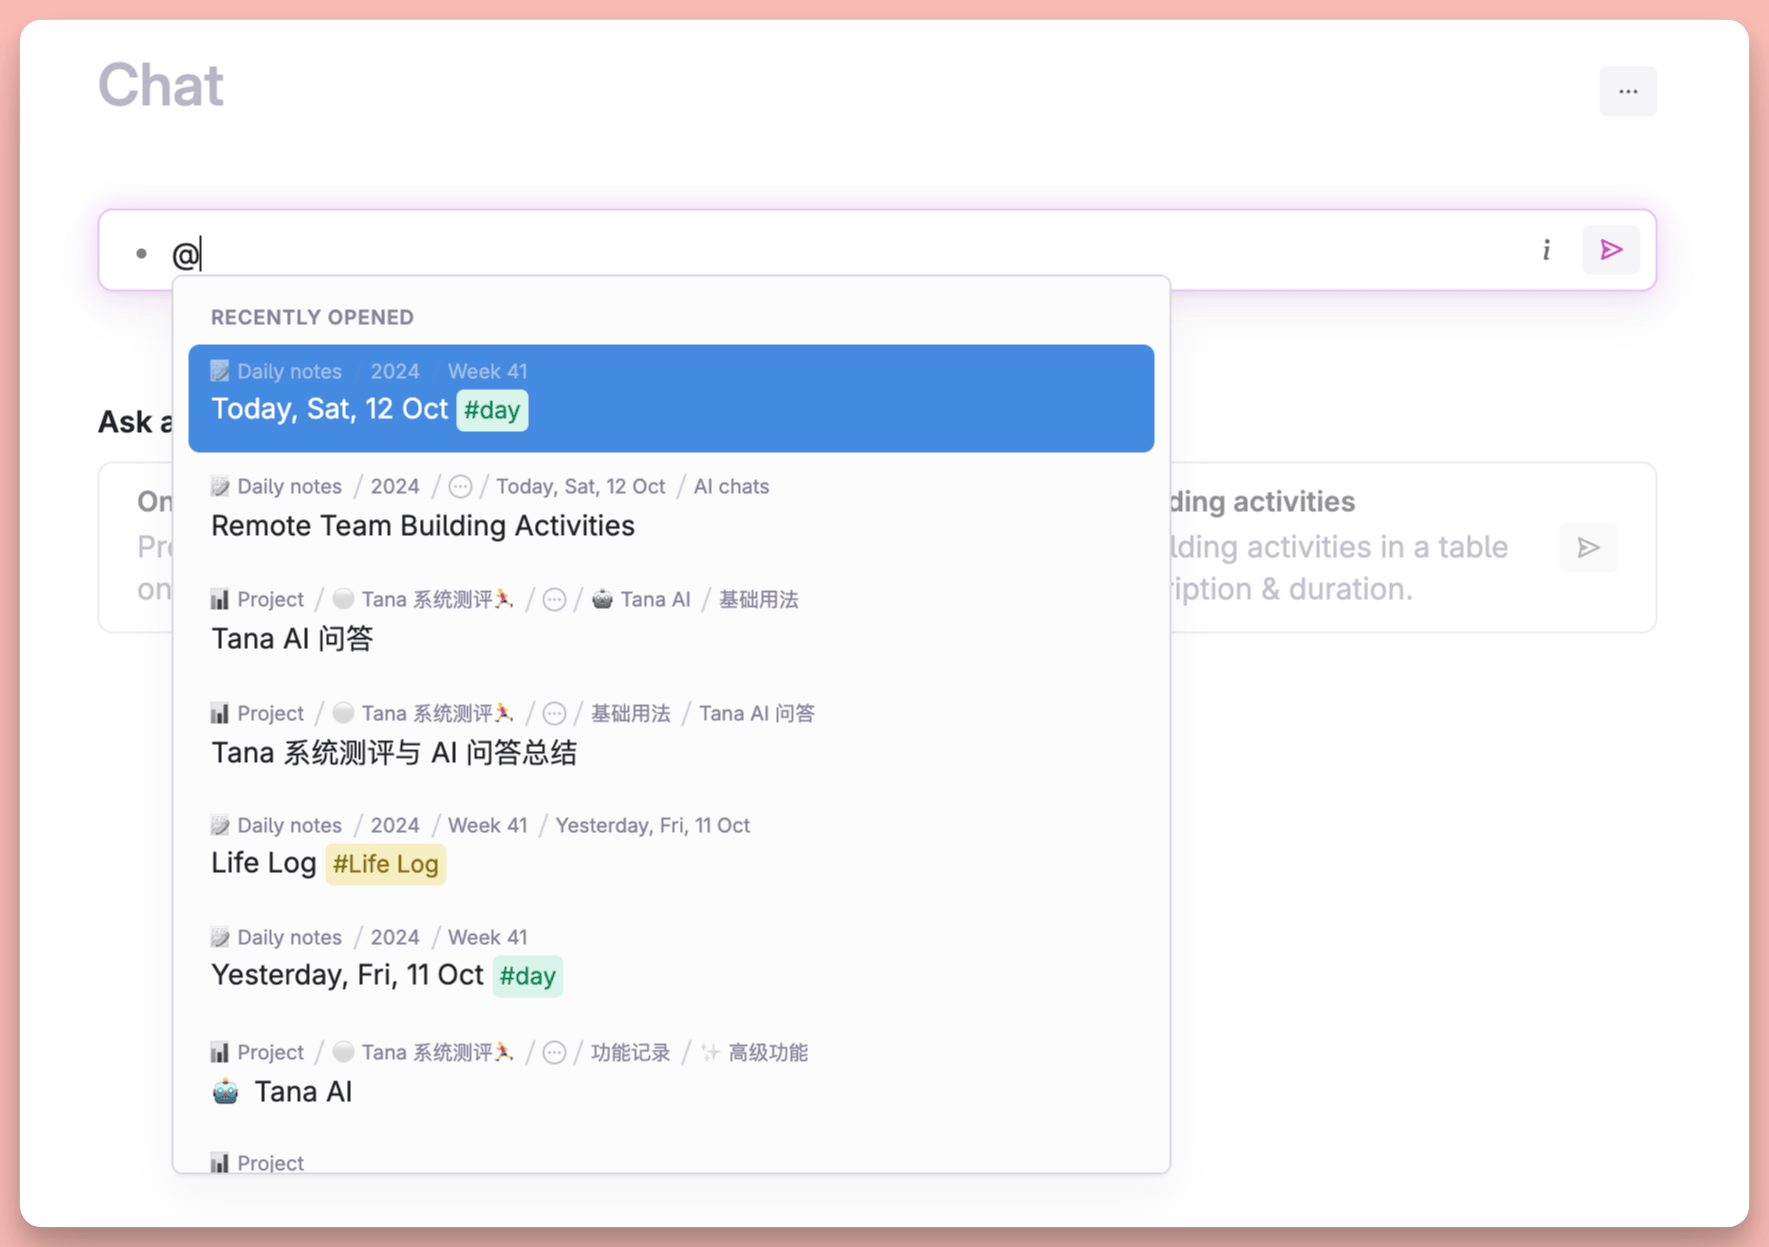Click the #day tag on Today entry
Viewport: 1769px width, 1247px height.
(x=492, y=410)
